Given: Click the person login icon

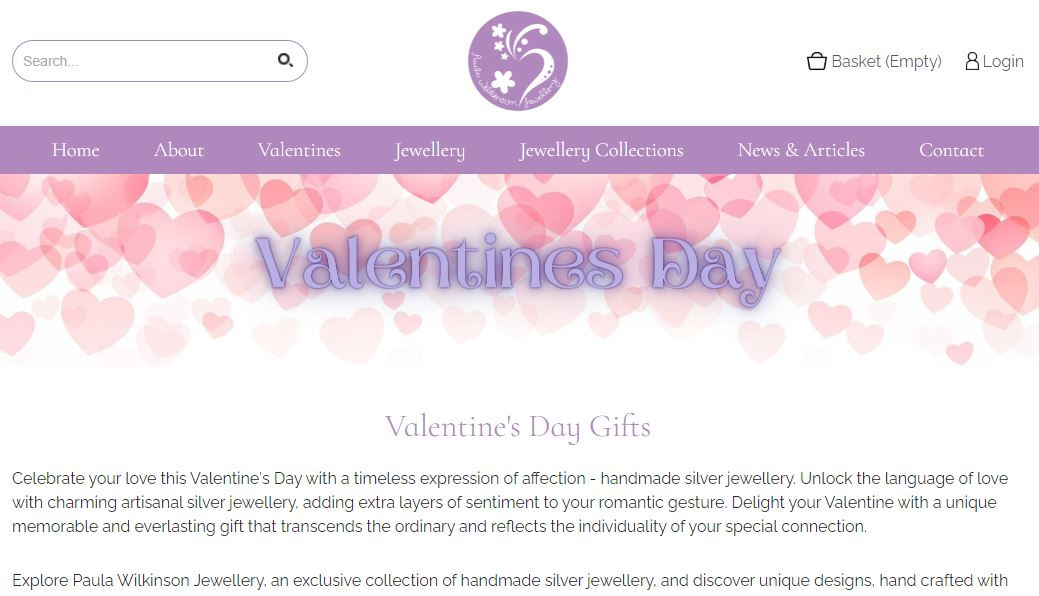Looking at the screenshot, I should pos(971,61).
